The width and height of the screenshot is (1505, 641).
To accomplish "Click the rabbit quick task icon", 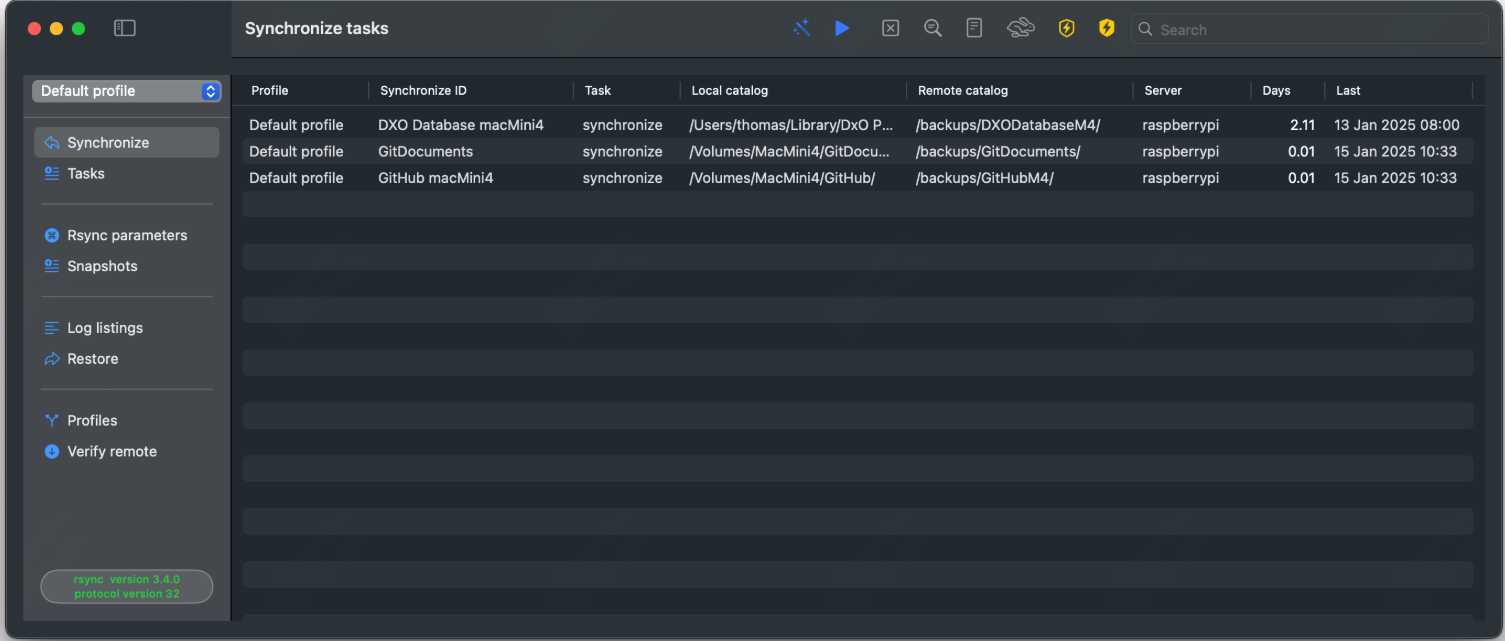I will pos(1020,29).
